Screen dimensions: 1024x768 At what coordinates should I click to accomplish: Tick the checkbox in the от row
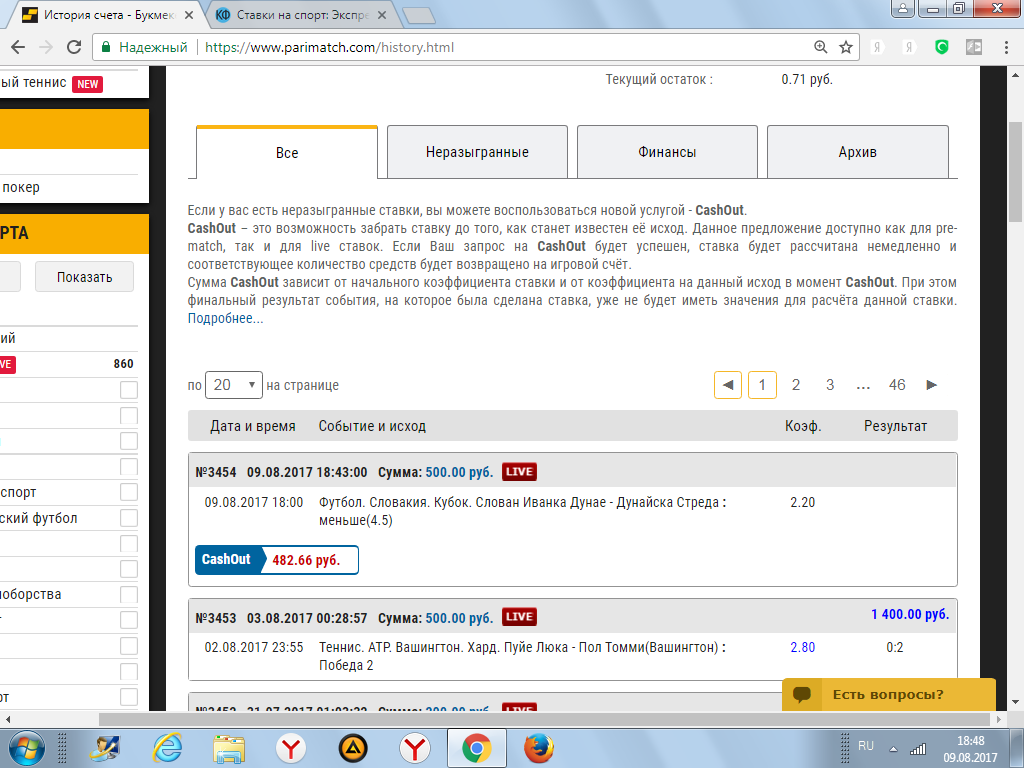click(129, 697)
